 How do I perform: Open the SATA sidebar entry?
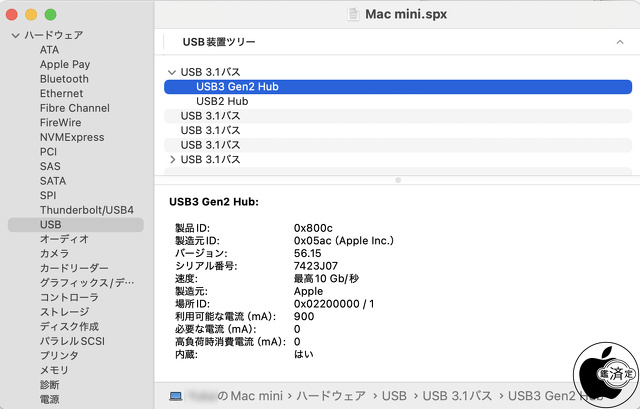[53, 181]
